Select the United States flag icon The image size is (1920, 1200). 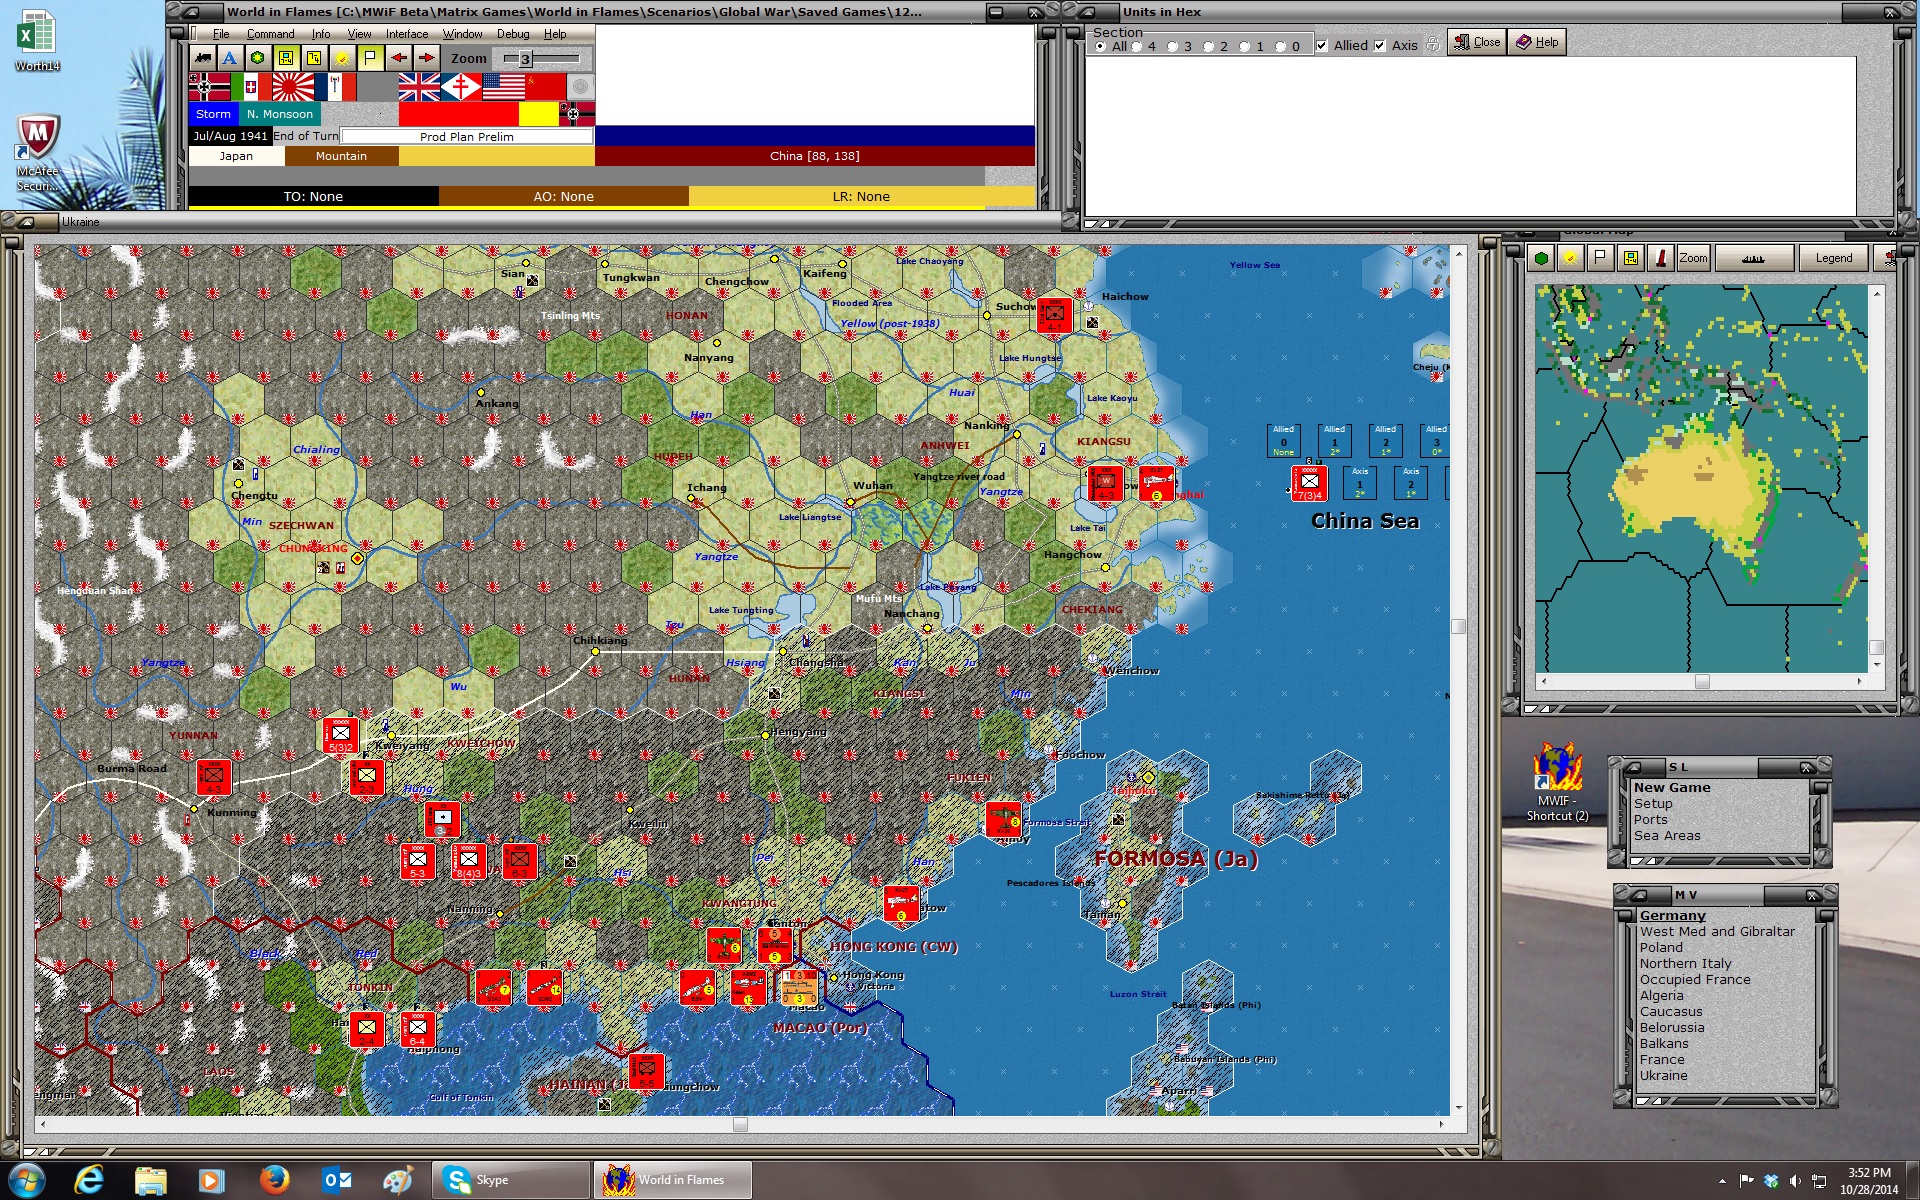(x=503, y=87)
